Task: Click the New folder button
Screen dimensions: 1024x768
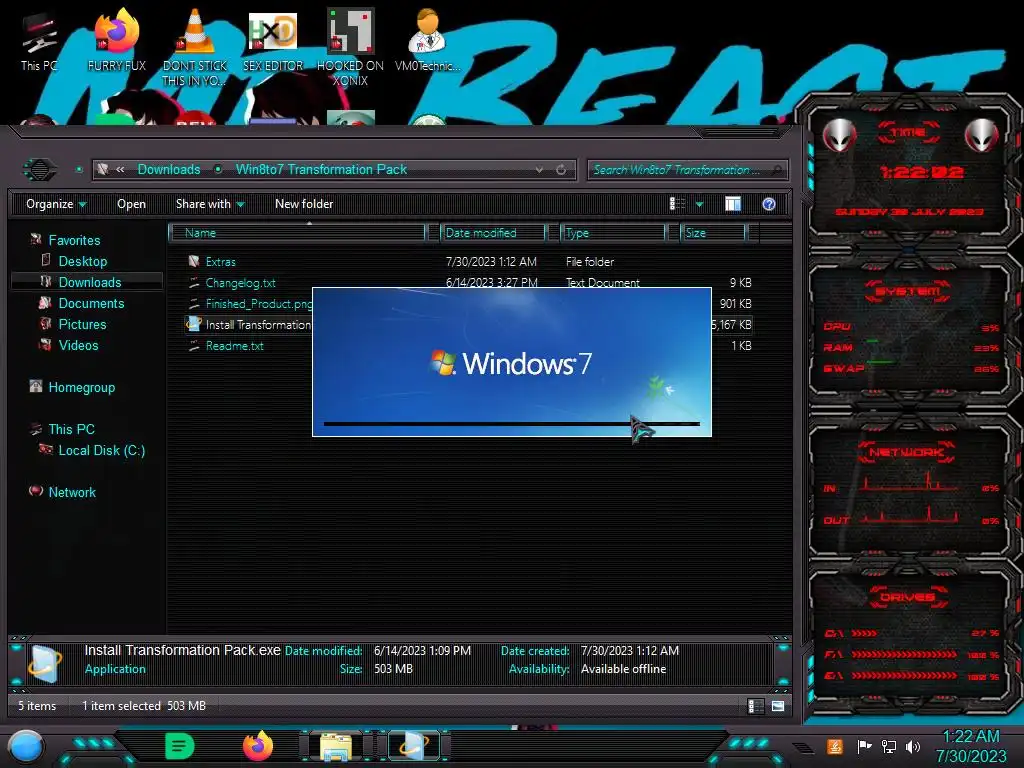Action: tap(304, 204)
